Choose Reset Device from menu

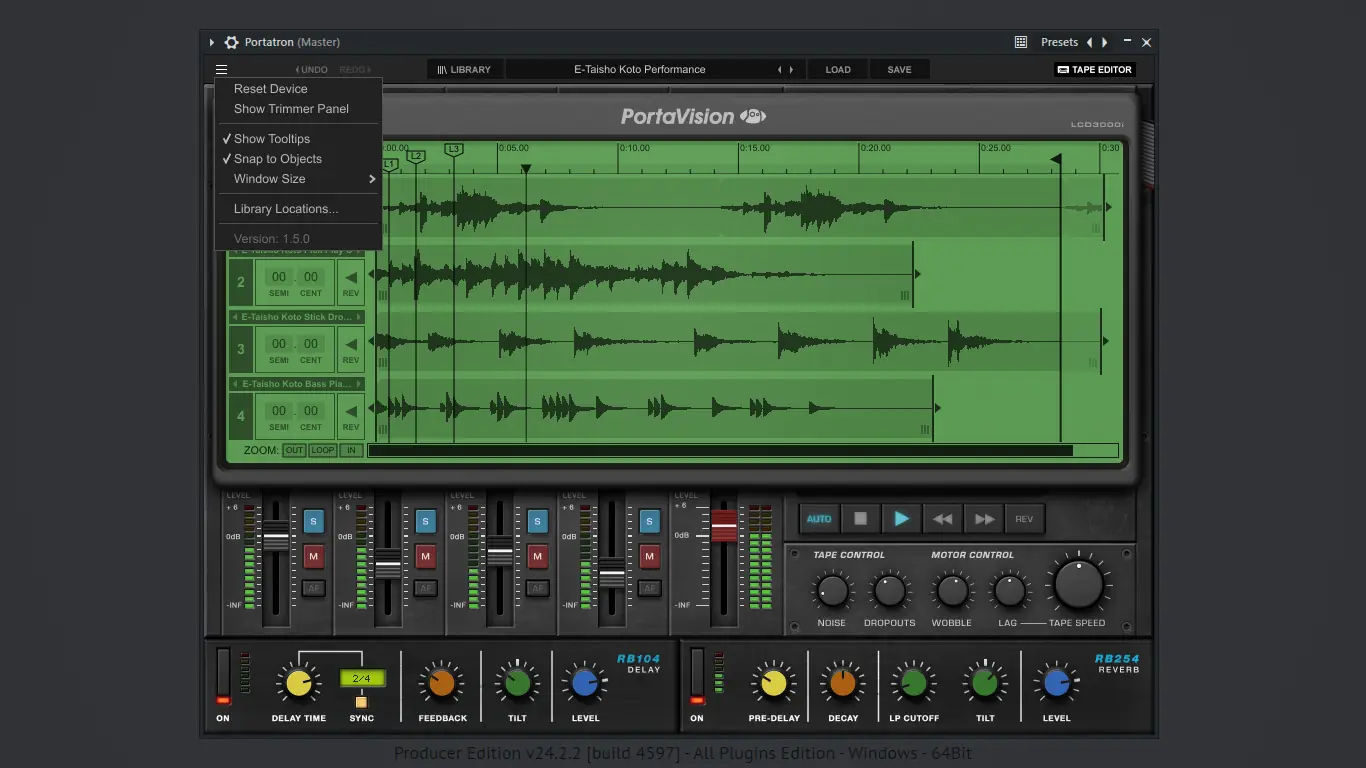[270, 89]
